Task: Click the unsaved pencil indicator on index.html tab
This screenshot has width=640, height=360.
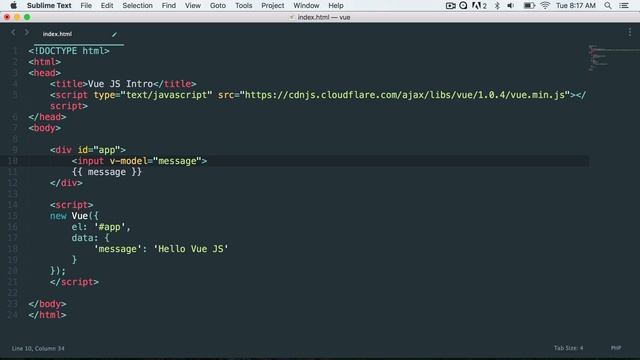Action: pyautogui.click(x=114, y=34)
